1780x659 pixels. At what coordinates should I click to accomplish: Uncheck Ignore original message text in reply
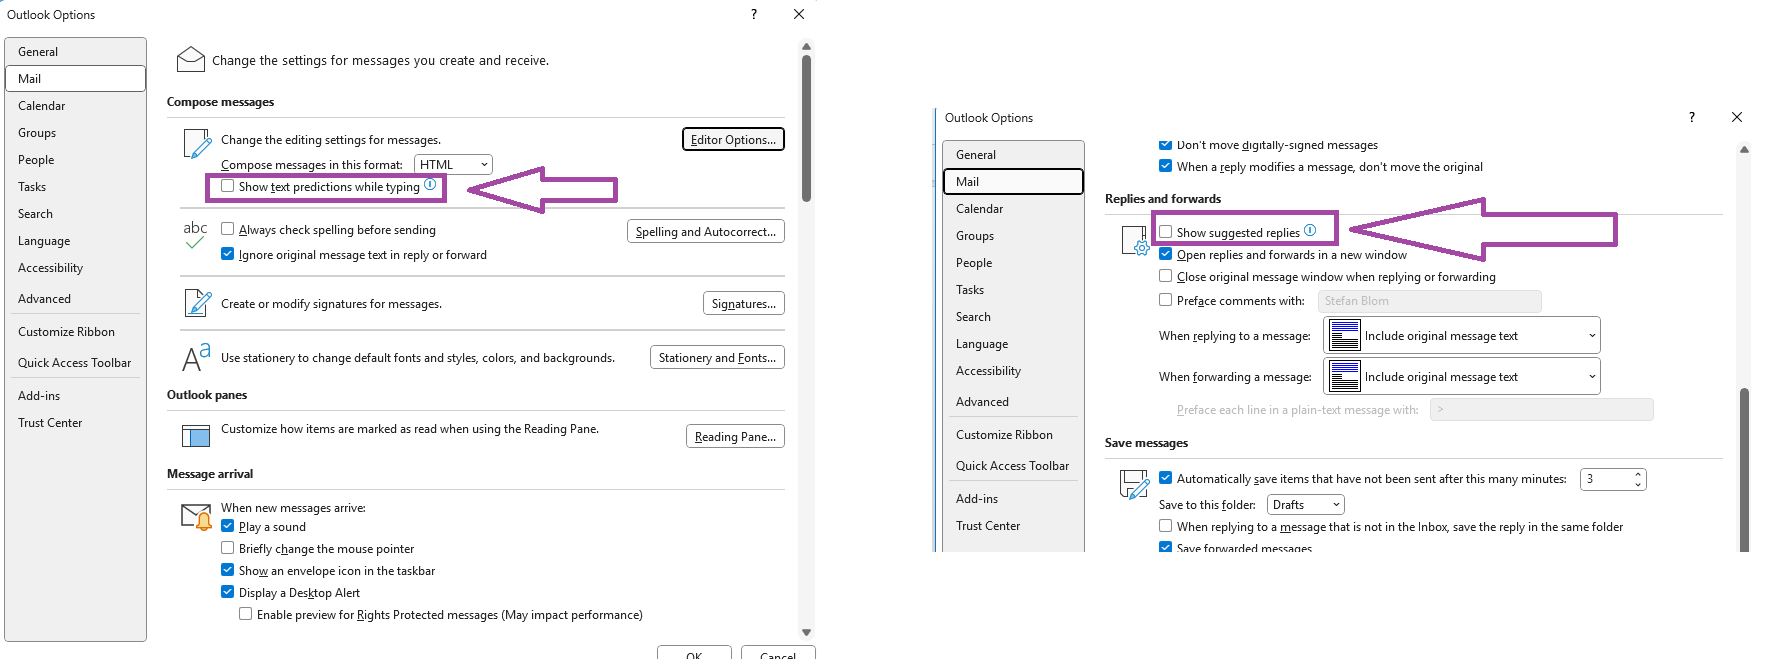tap(228, 254)
